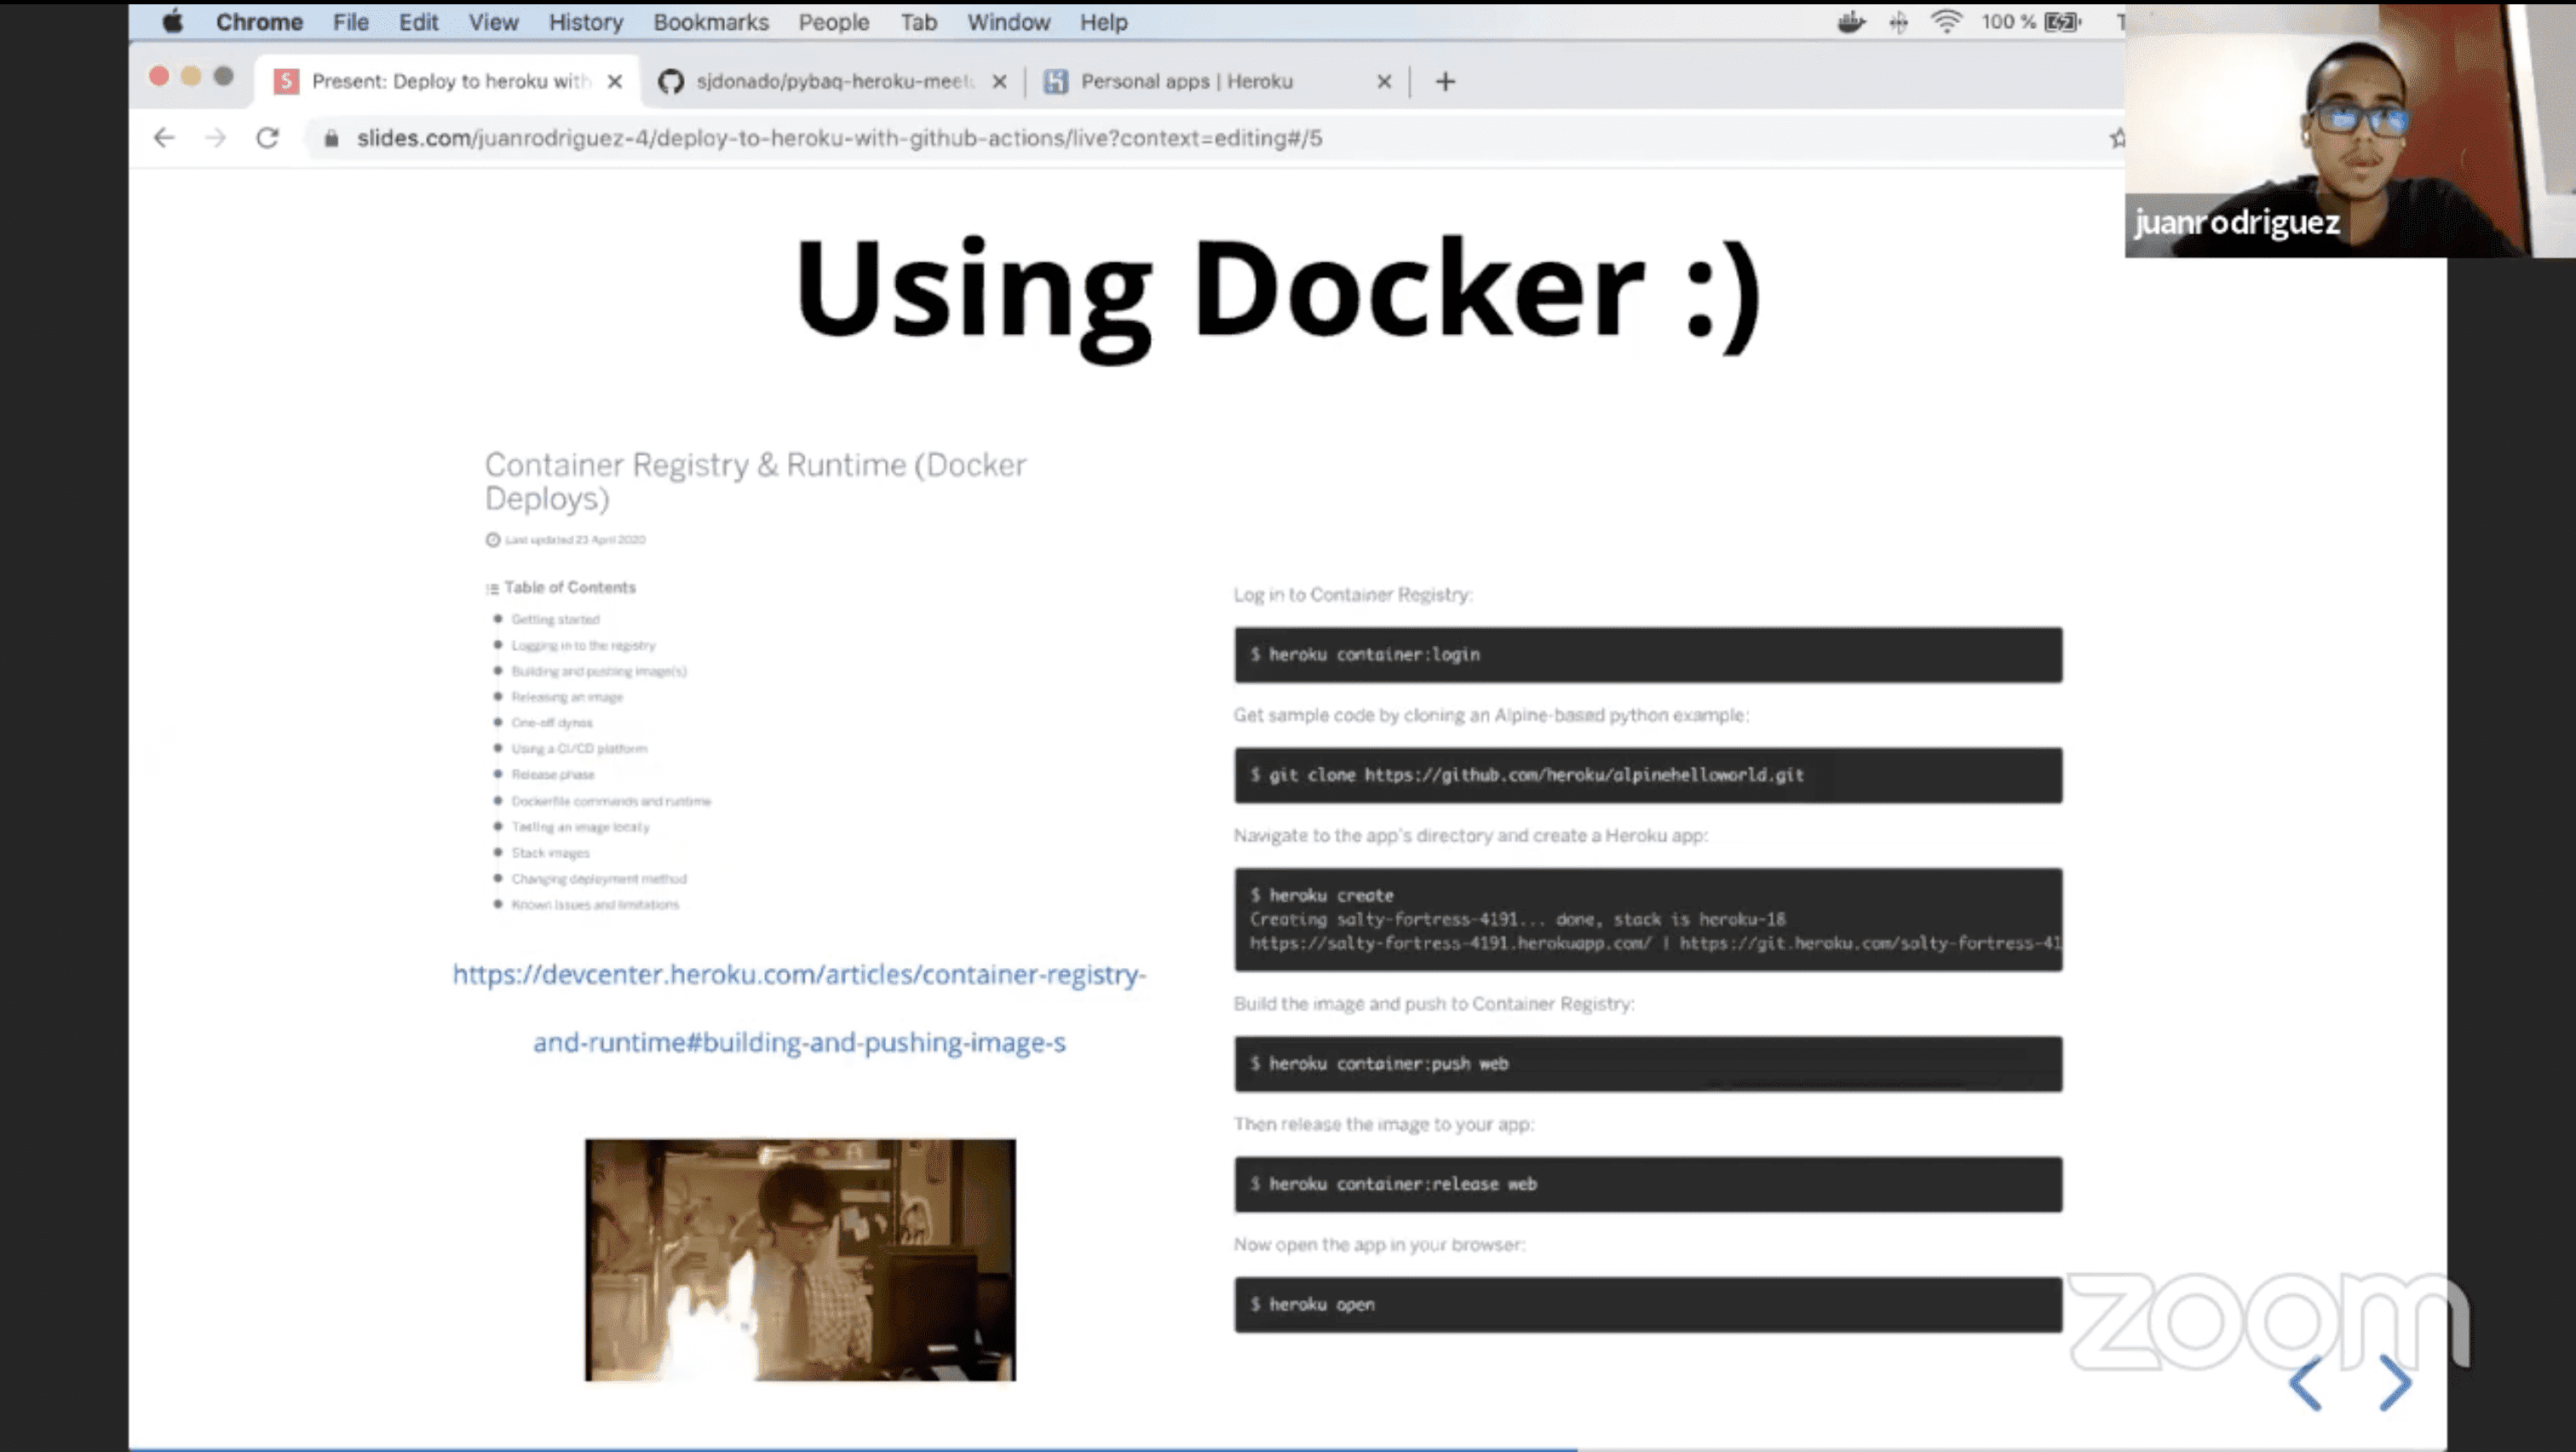View site security lock info
Image resolution: width=2576 pixels, height=1452 pixels.
point(332,139)
